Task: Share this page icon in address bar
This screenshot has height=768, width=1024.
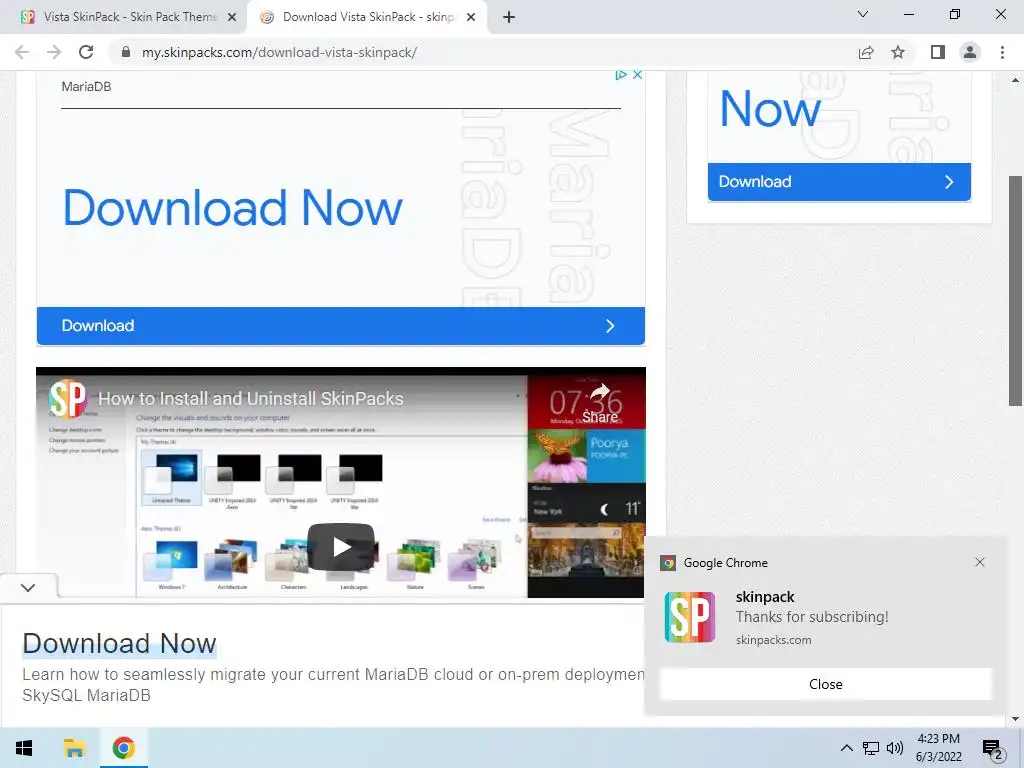Action: tap(866, 52)
